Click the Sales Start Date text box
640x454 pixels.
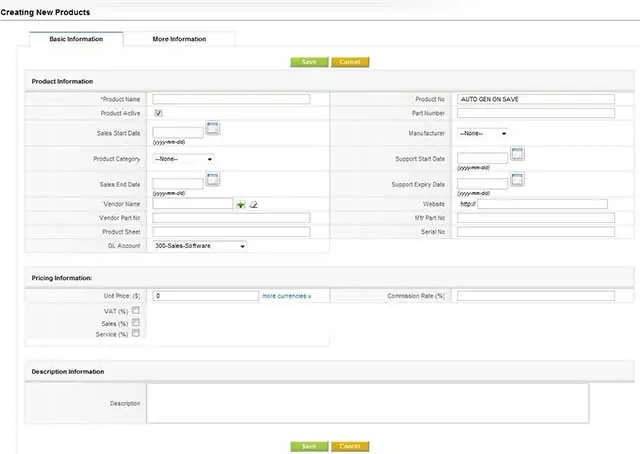point(178,132)
